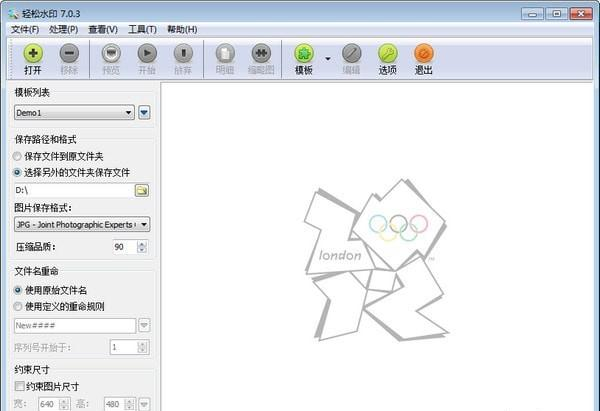Screen dimensions: 600x411
Task: Open dropdown beside the 480 height field
Action: tap(144, 404)
